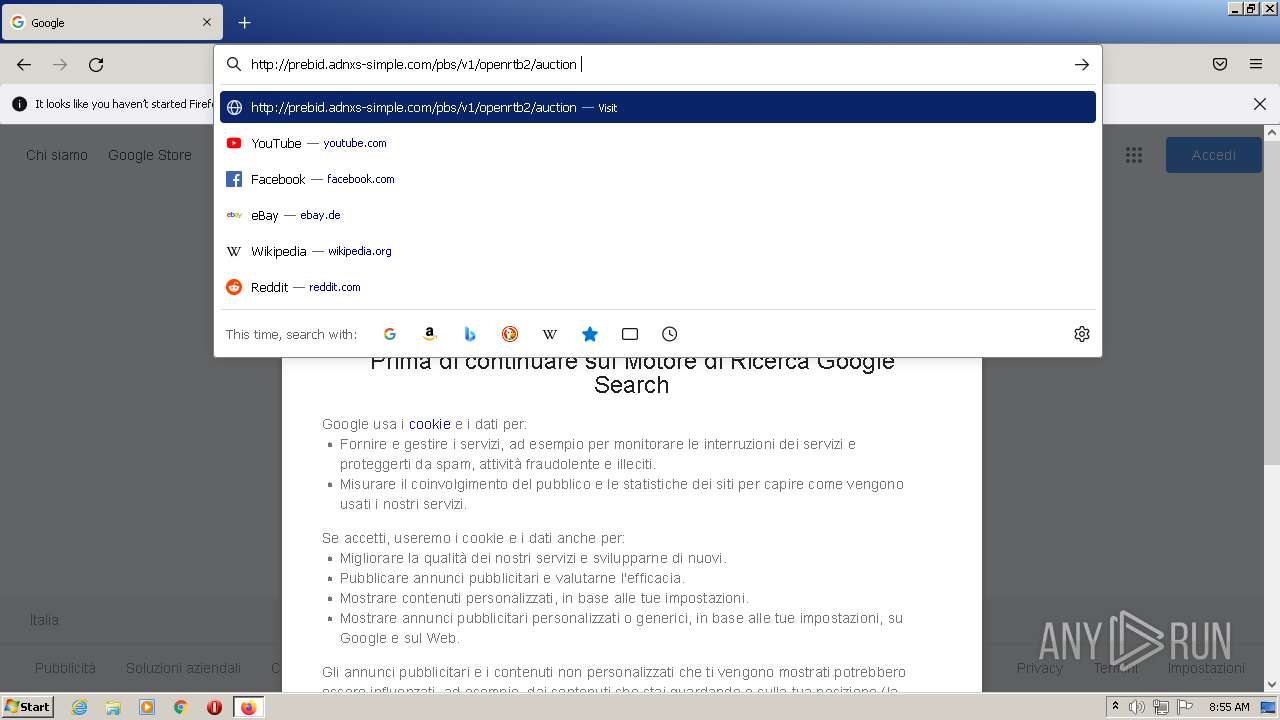Screen dimensions: 1280x720
Task: Search this time with Wikipedia icon
Action: (550, 334)
